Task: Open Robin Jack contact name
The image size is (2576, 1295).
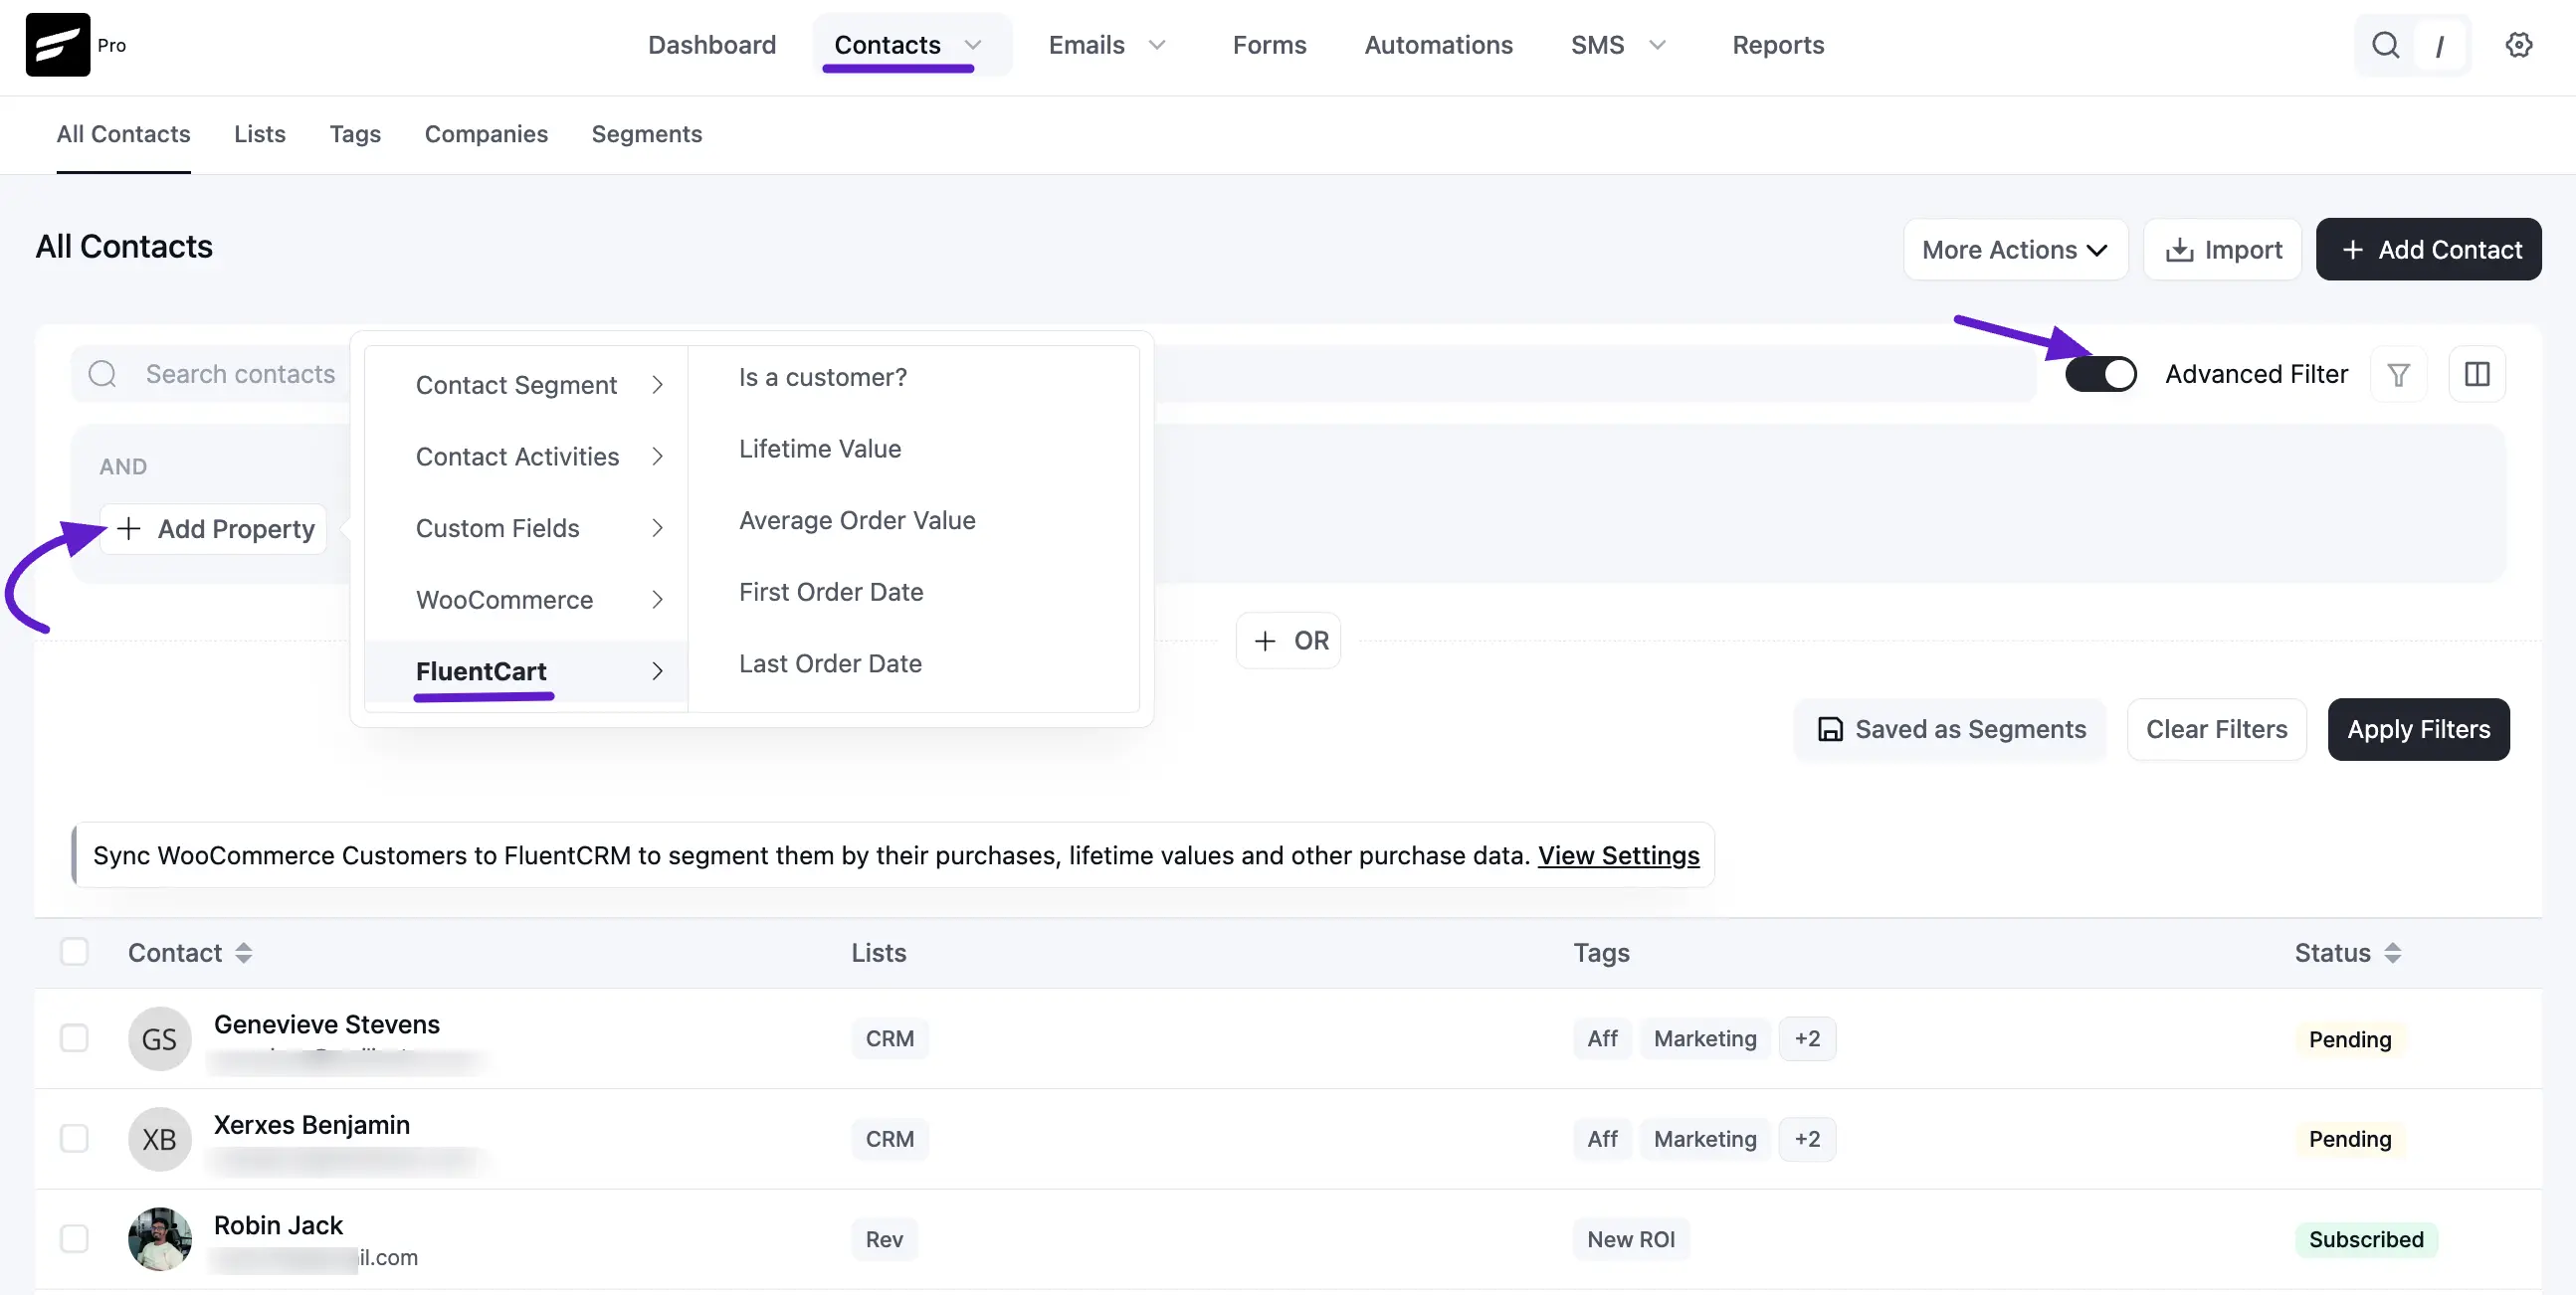Action: pyautogui.click(x=278, y=1224)
